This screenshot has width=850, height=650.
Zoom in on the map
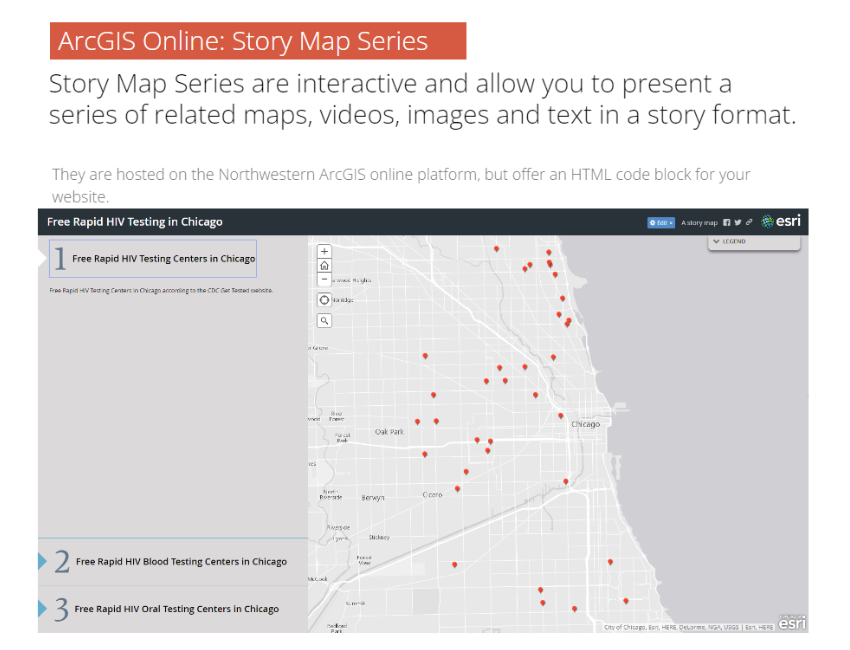tap(324, 251)
